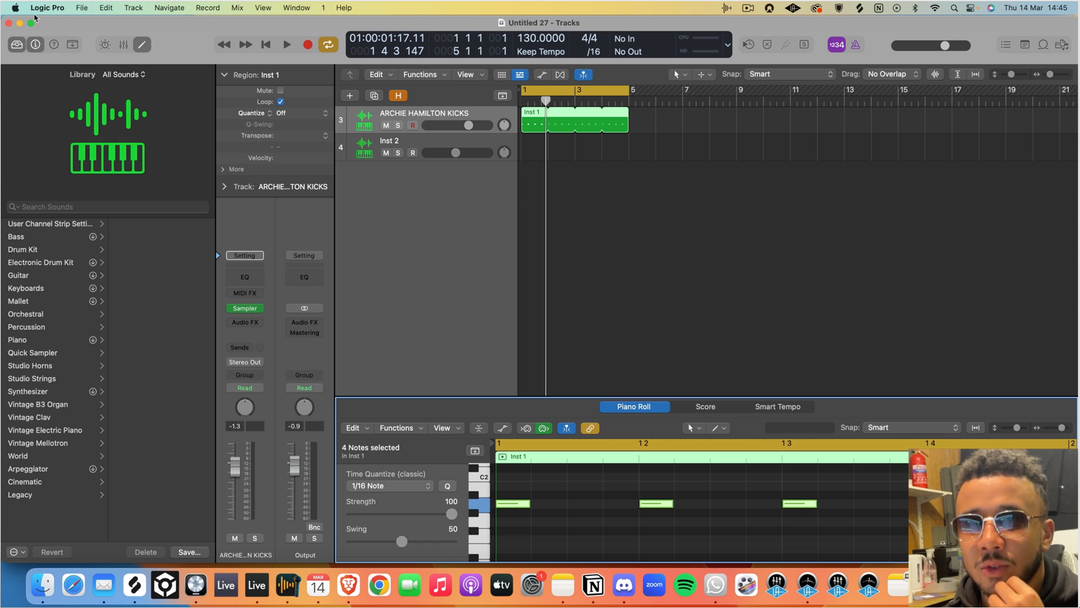
Task: Mute the ARCHIE HAMILTON KICKS track
Action: (386, 126)
